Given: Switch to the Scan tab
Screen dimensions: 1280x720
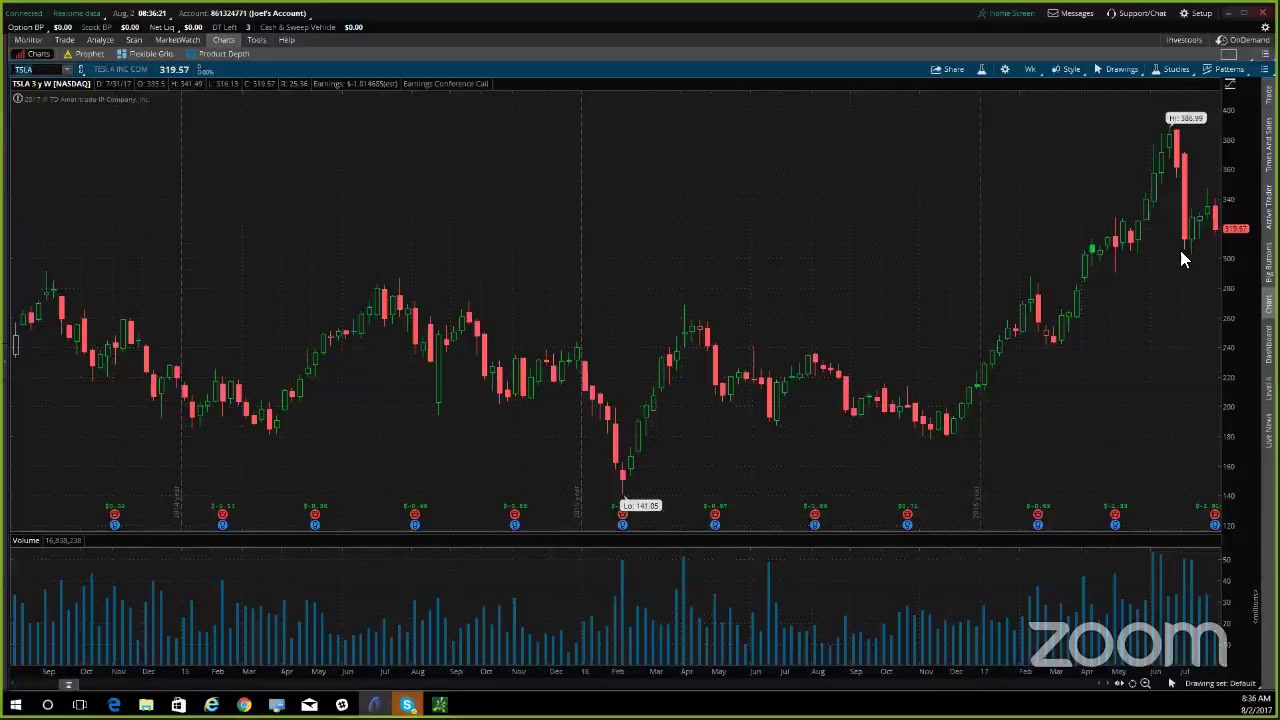Looking at the screenshot, I should pyautogui.click(x=134, y=40).
